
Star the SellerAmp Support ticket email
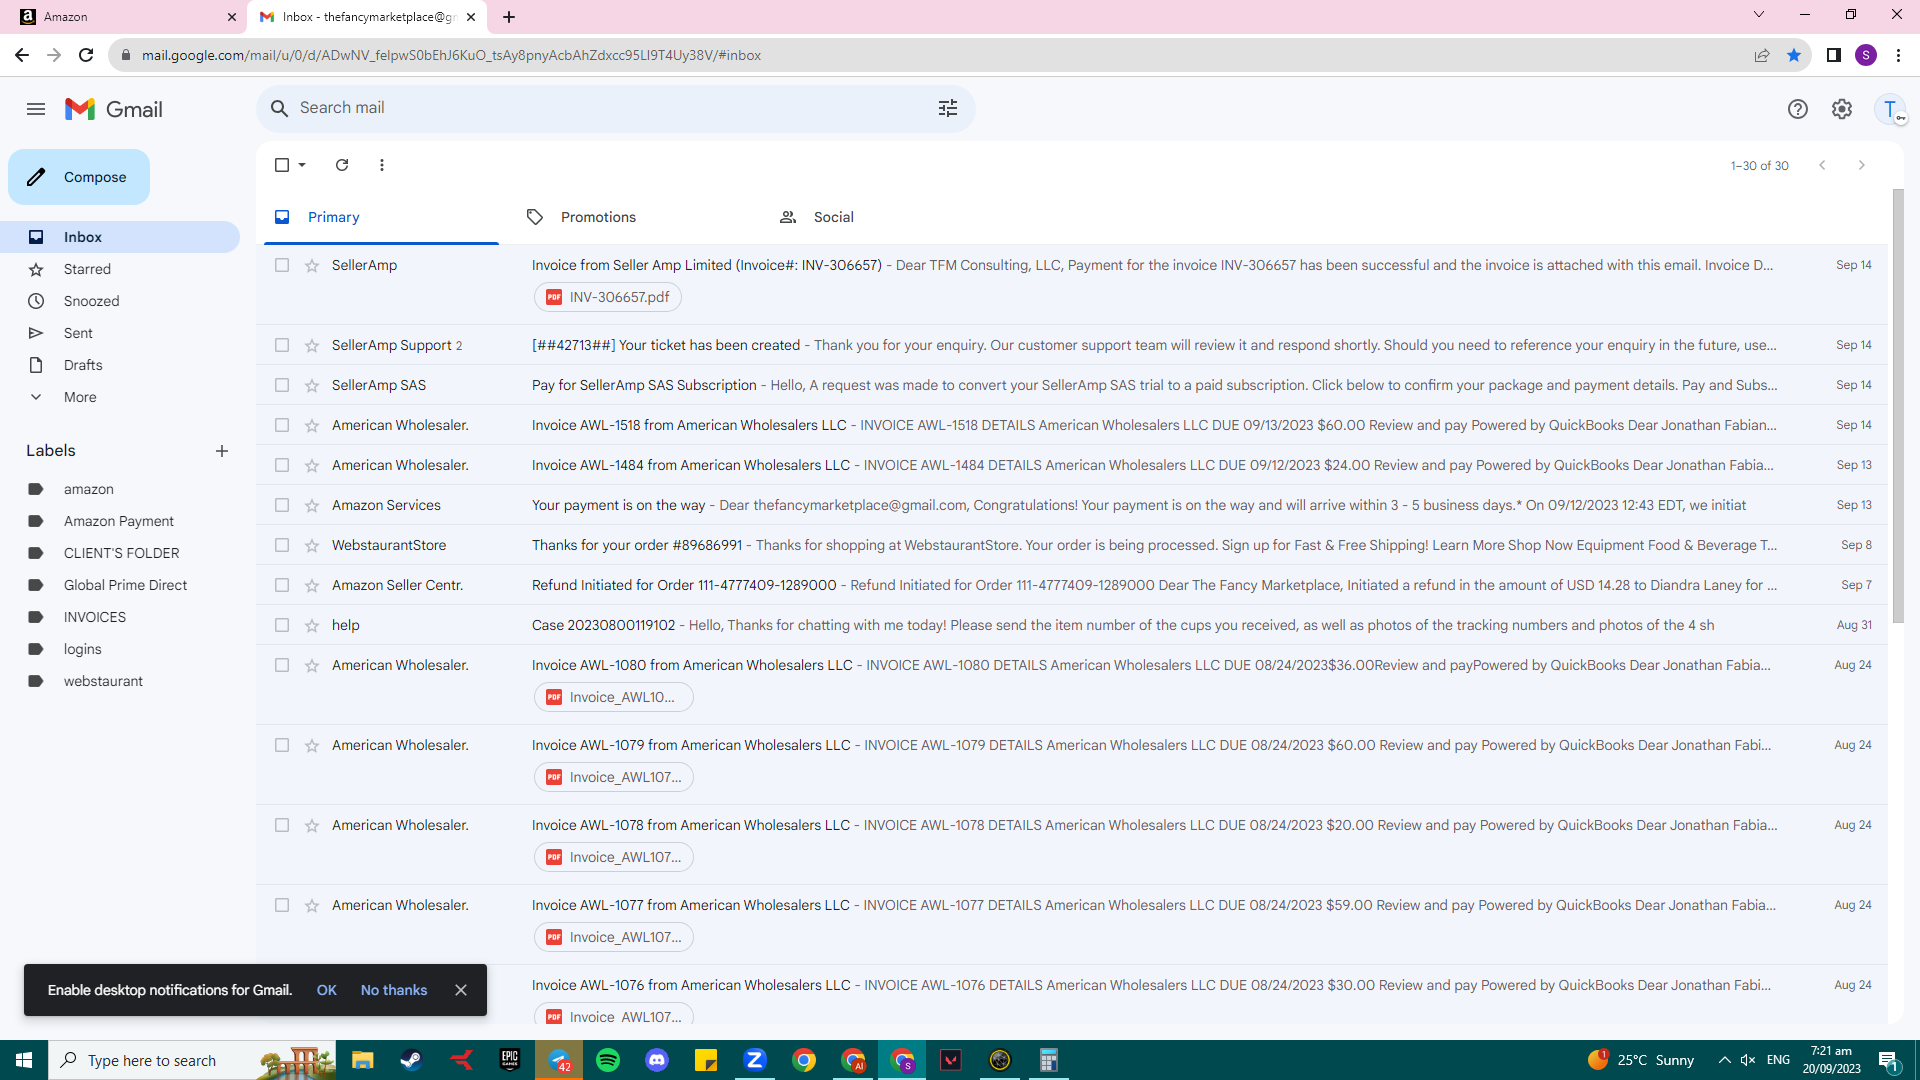coord(312,345)
